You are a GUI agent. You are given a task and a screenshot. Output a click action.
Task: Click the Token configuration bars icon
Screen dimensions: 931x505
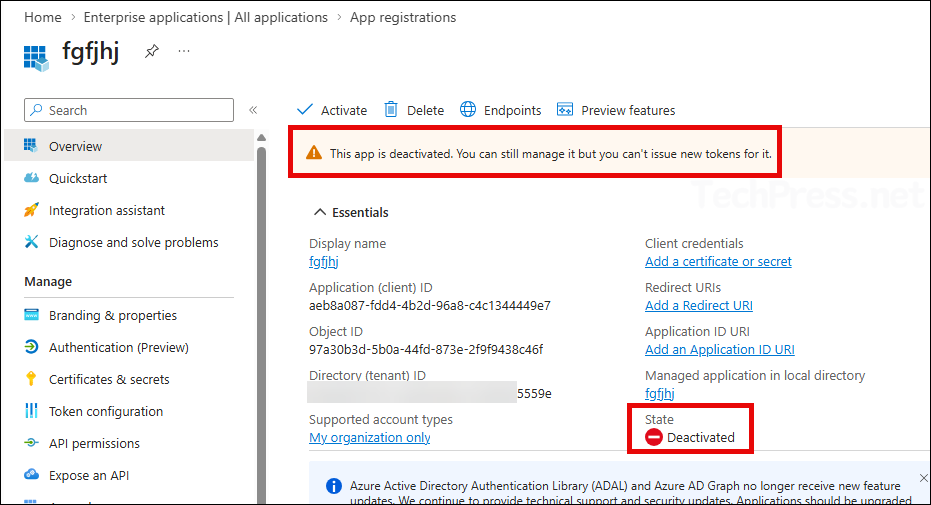click(31, 411)
